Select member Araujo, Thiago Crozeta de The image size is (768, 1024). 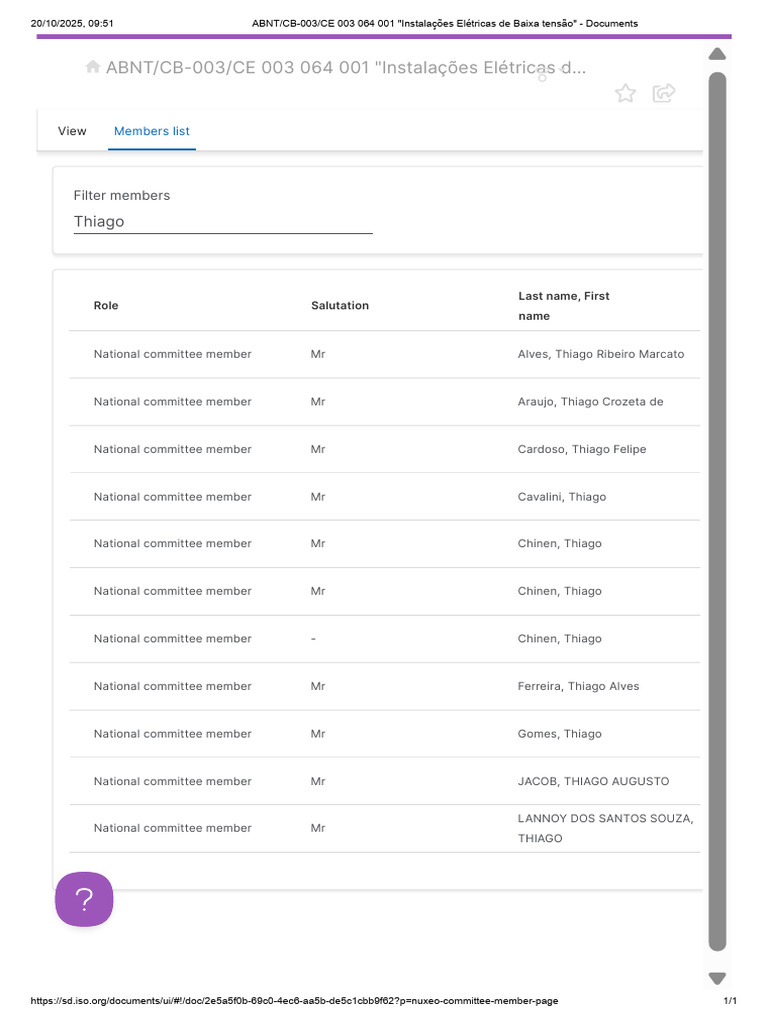click(590, 402)
